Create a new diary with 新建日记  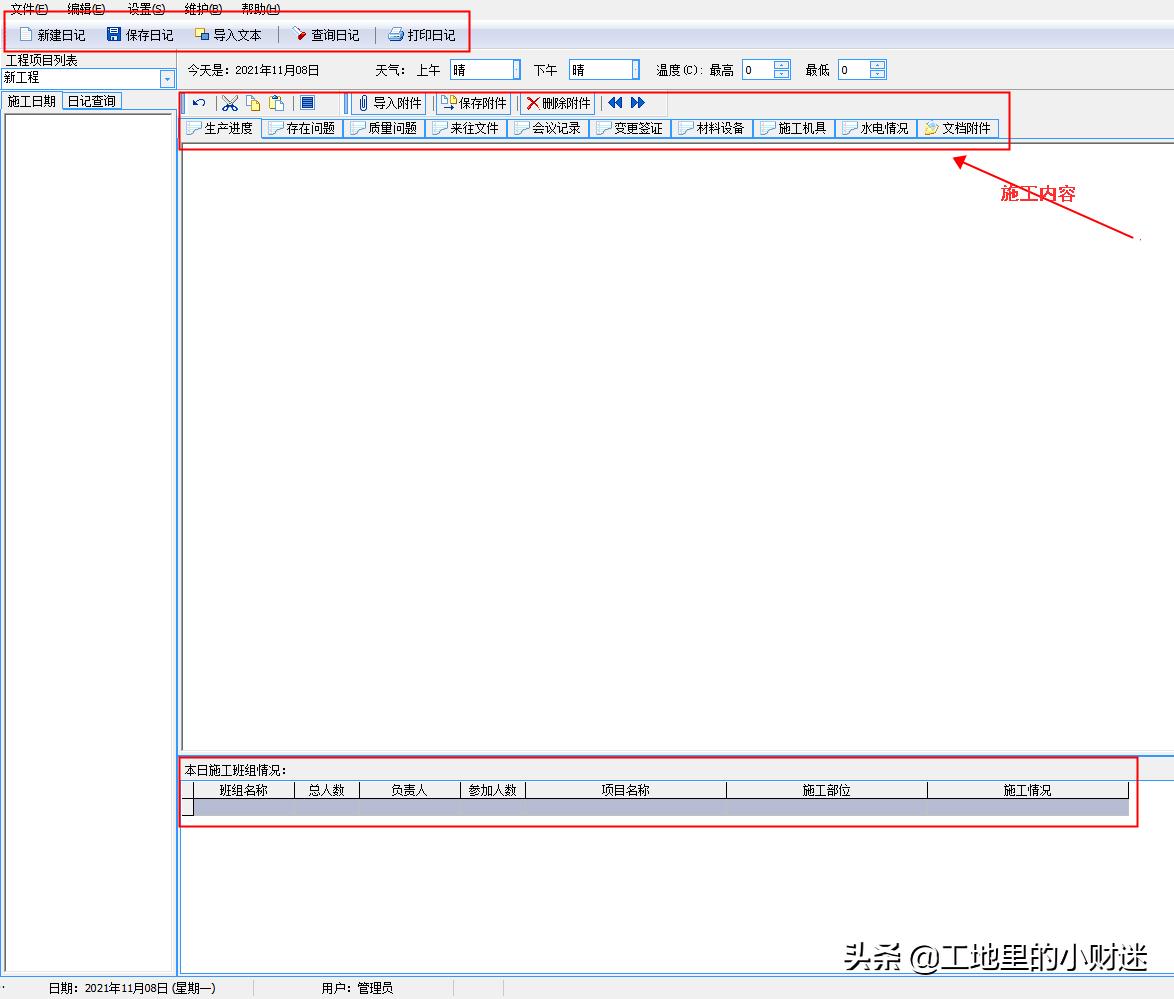click(52, 35)
